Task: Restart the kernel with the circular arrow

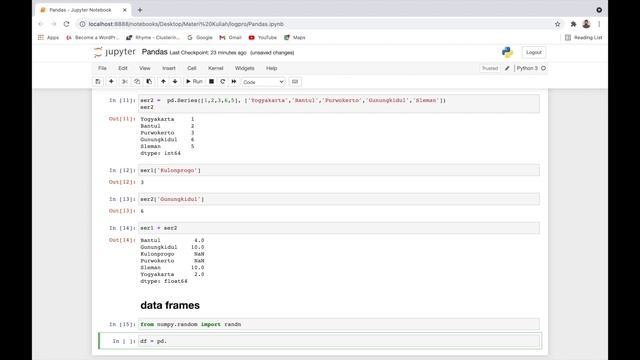Action: coord(222,82)
